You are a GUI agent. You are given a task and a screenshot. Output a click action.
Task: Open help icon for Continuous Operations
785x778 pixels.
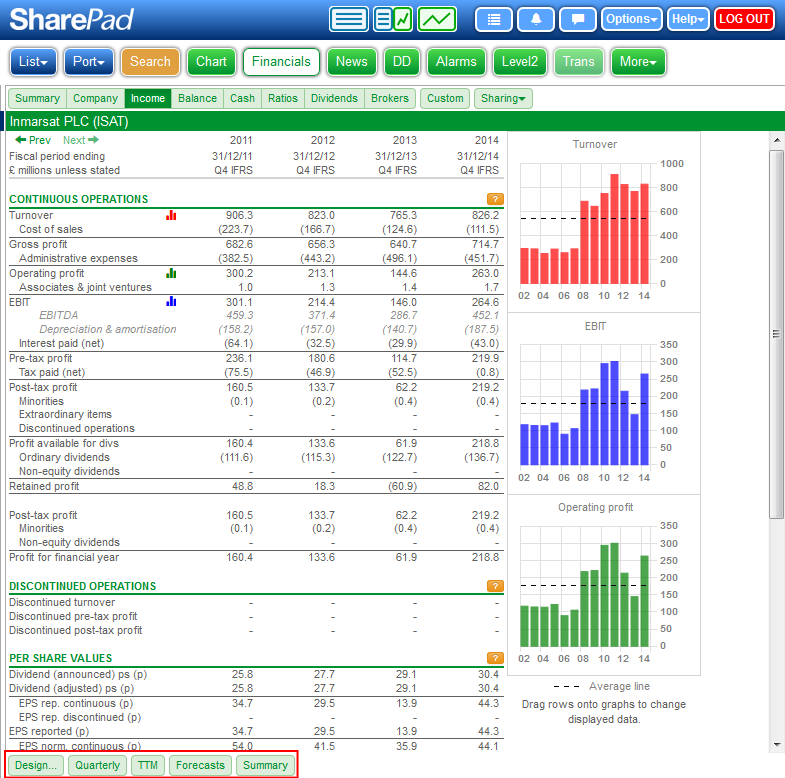495,199
